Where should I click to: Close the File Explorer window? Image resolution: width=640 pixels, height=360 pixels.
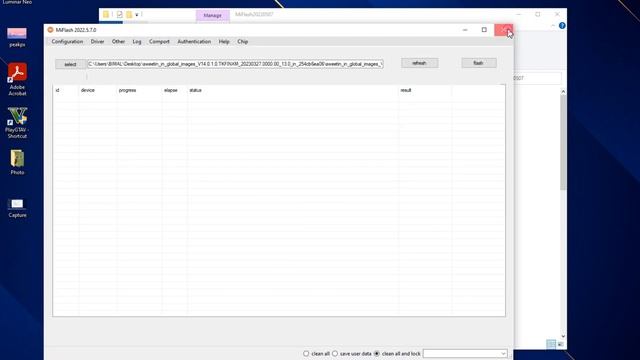pos(557,14)
